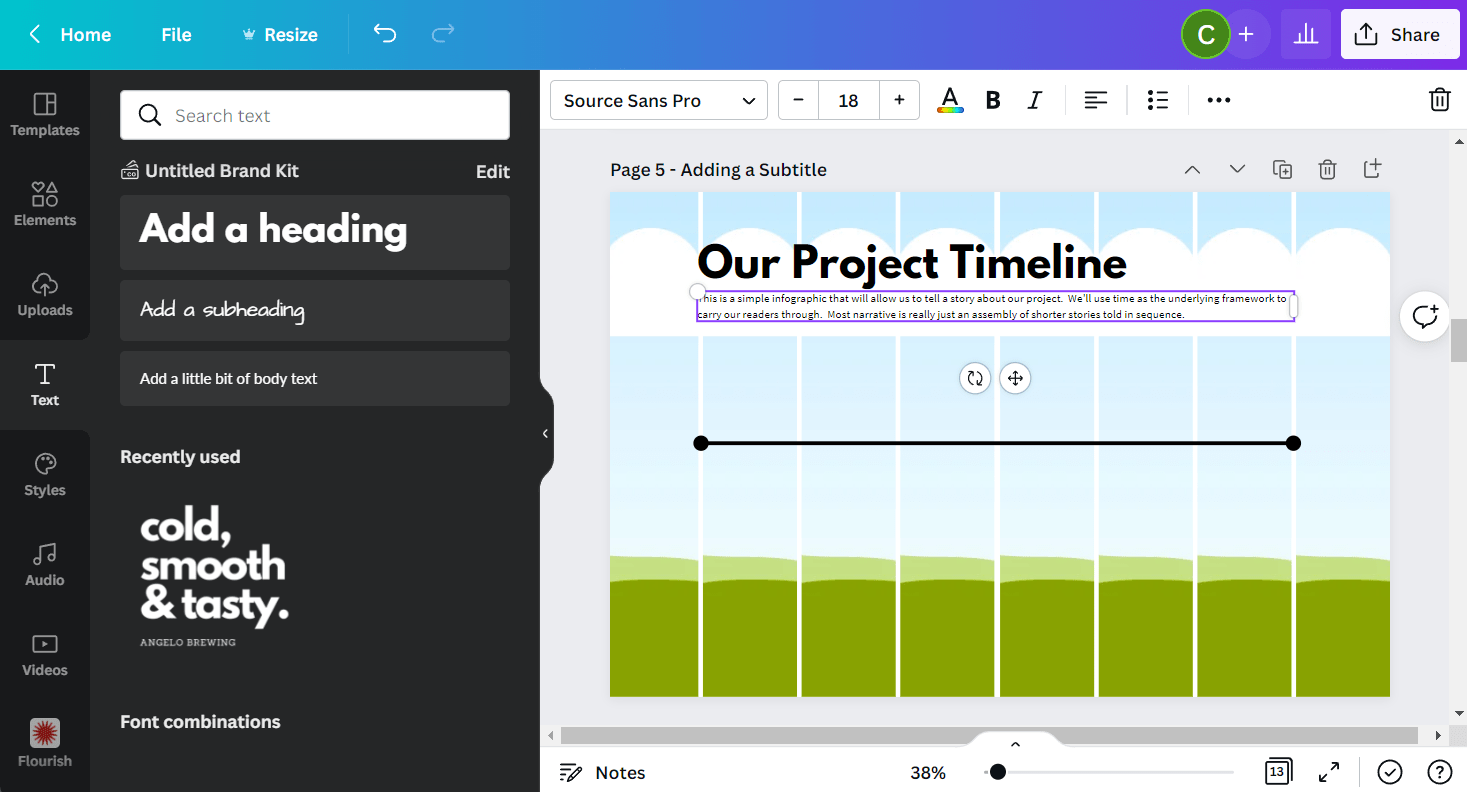Click inside the Search text field
1467x792 pixels.
pyautogui.click(x=314, y=114)
